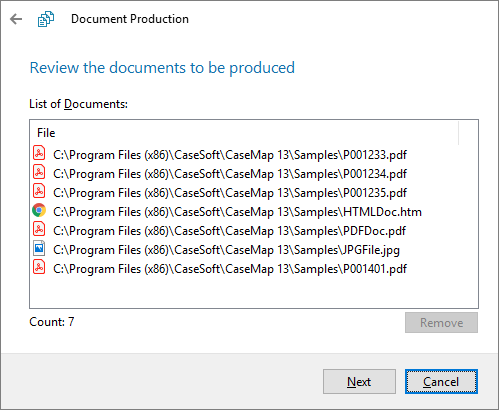The height and width of the screenshot is (410, 499).
Task: Select the JPGFile.jpg file path entry
Action: [226, 250]
